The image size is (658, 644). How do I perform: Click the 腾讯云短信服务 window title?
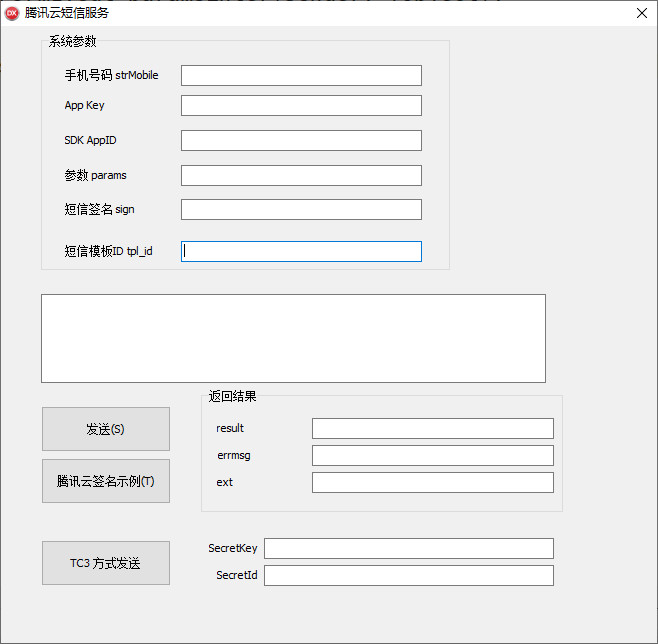(x=67, y=13)
